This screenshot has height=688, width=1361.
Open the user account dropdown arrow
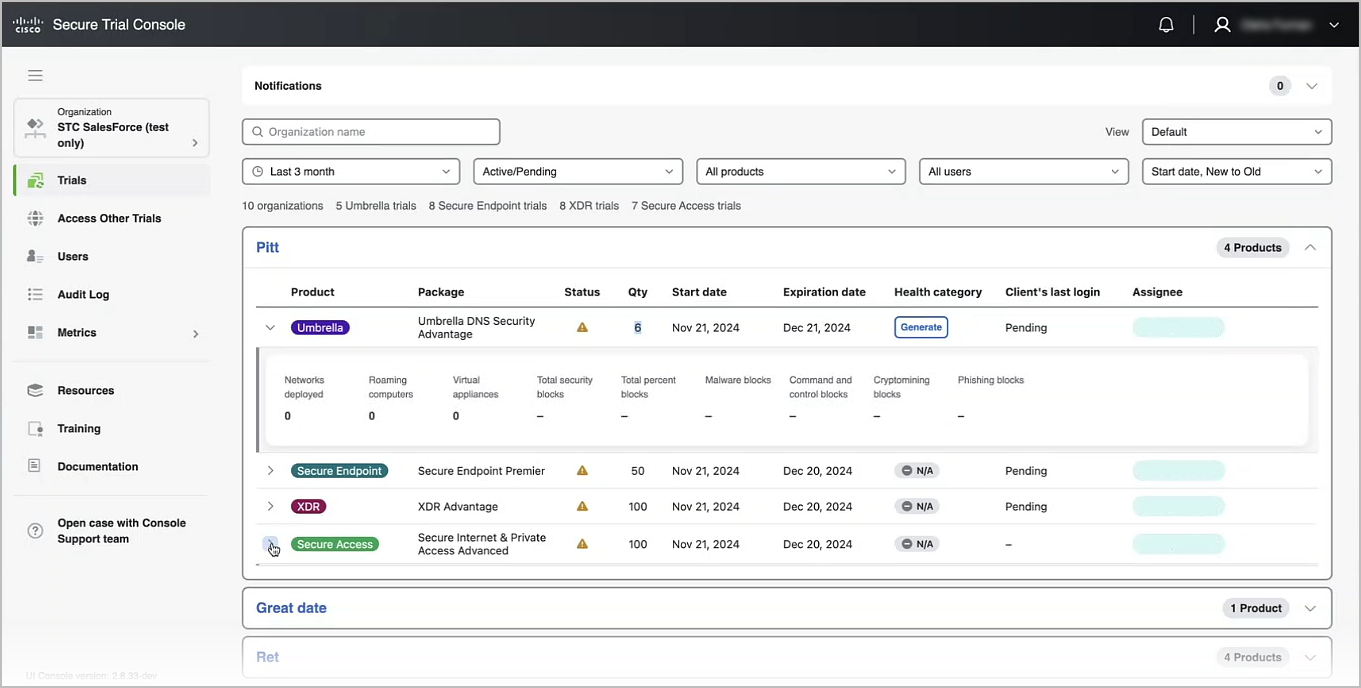(x=1334, y=26)
